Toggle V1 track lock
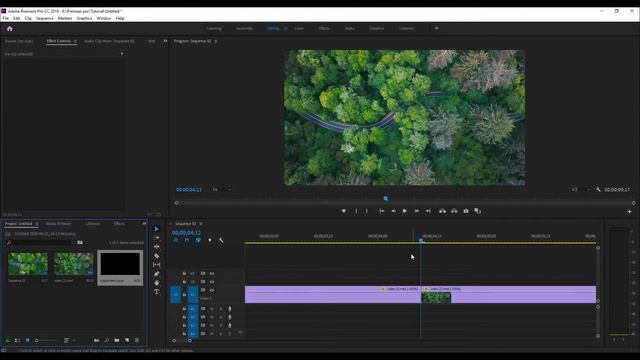640x360 pixels. [184, 294]
